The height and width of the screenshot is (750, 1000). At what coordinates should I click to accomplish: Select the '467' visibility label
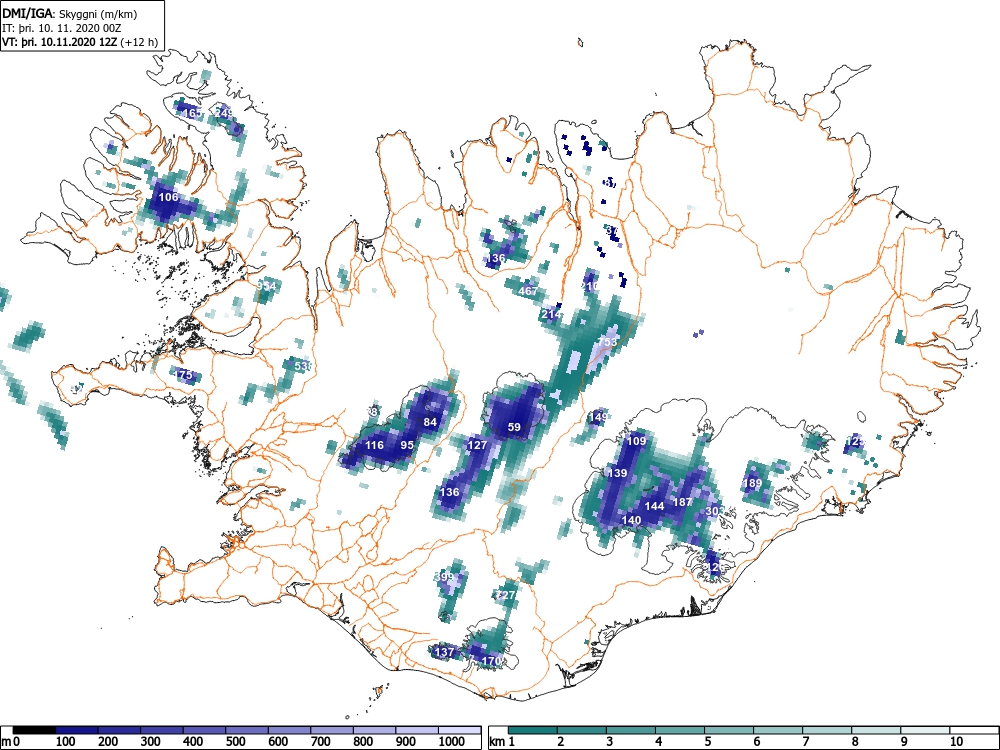point(528,291)
